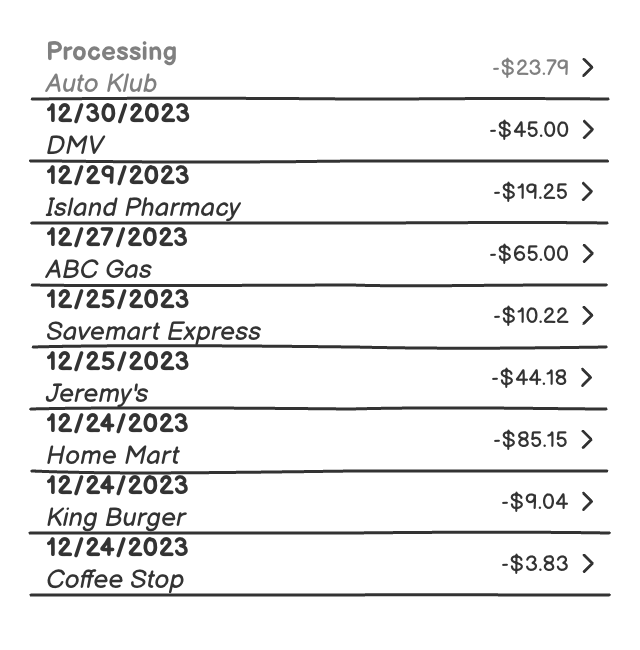
Task: Tap the Savemart Express chevron icon
Action: tap(588, 315)
